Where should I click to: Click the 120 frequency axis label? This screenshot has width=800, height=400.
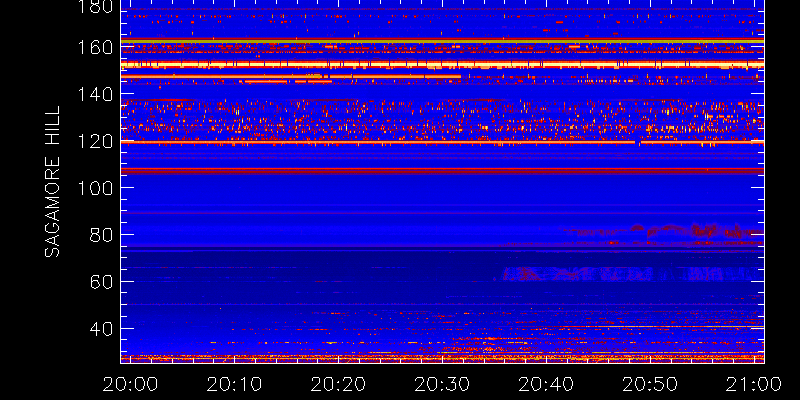pyautogui.click(x=95, y=141)
